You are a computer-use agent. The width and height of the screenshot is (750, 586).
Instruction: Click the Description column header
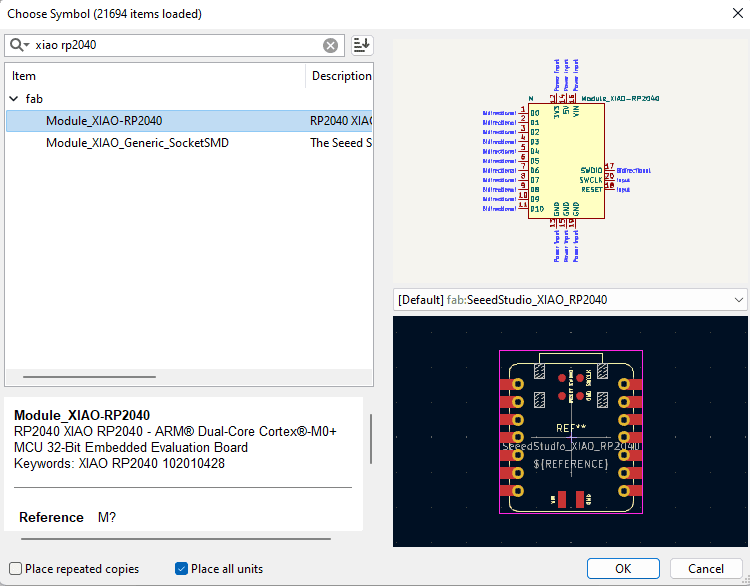point(339,76)
